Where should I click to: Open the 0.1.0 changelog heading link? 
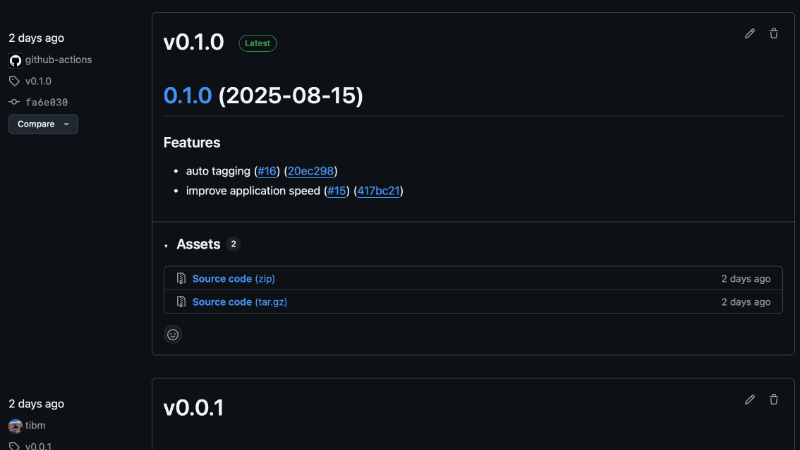coord(188,95)
